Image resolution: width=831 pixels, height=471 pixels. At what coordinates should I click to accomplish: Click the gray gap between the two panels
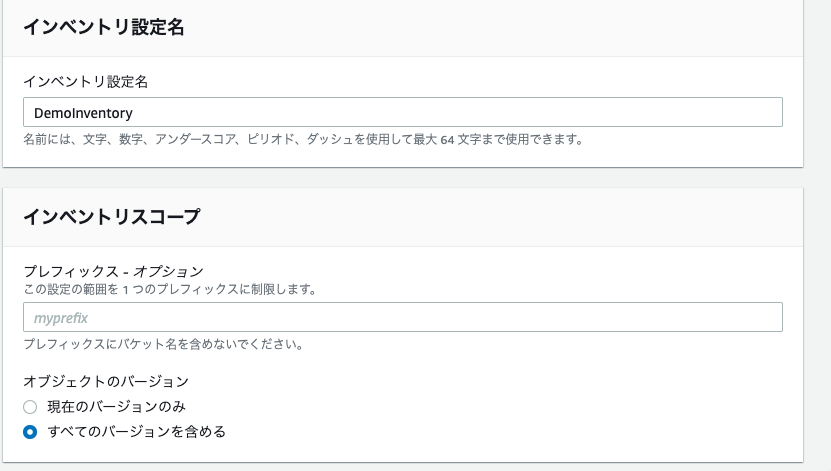tap(403, 177)
